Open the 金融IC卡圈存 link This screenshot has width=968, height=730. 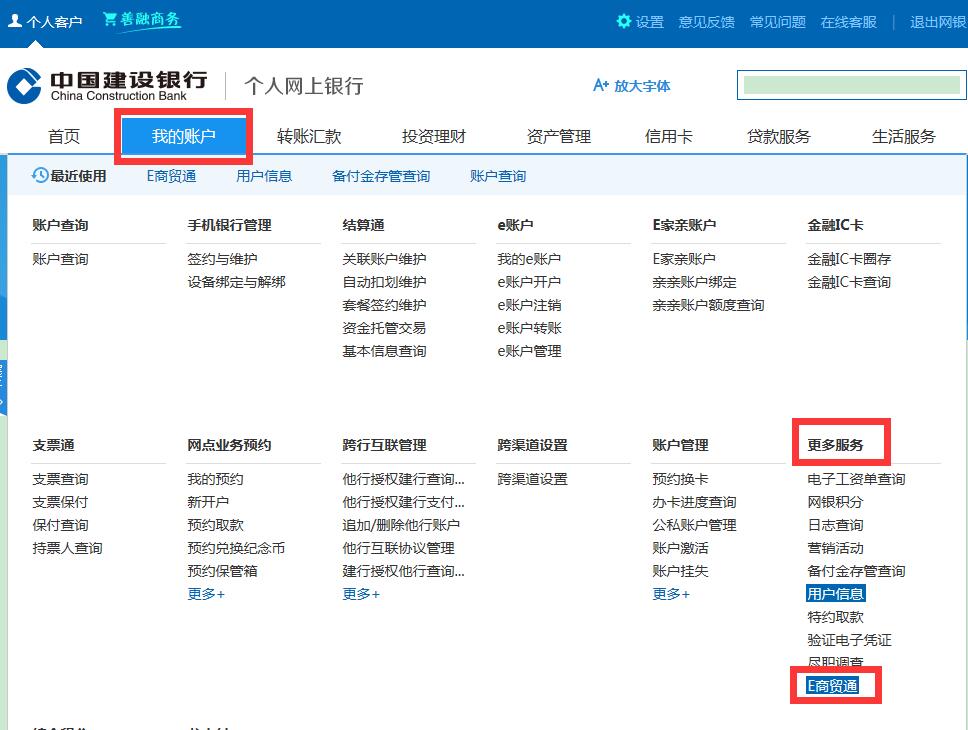[x=849, y=259]
